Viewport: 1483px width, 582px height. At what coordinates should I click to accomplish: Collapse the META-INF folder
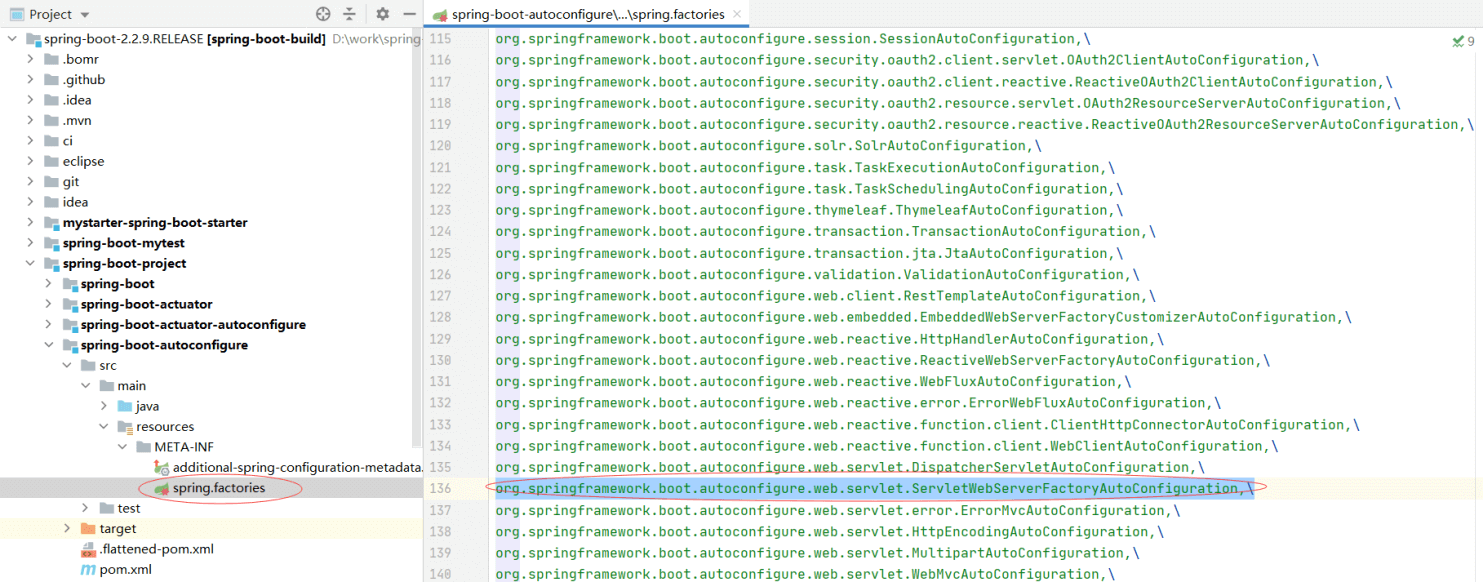tap(122, 447)
